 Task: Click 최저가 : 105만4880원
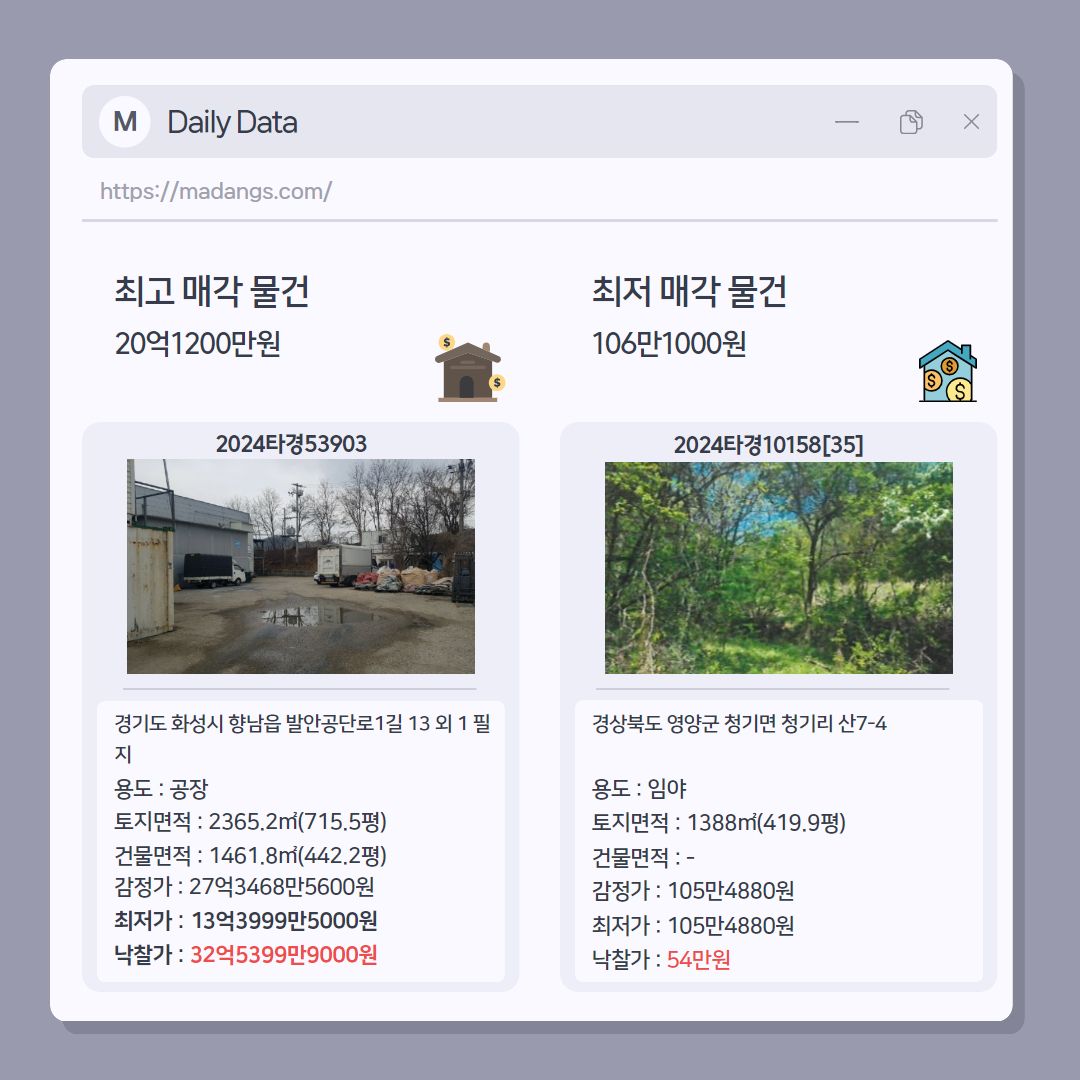coord(693,925)
